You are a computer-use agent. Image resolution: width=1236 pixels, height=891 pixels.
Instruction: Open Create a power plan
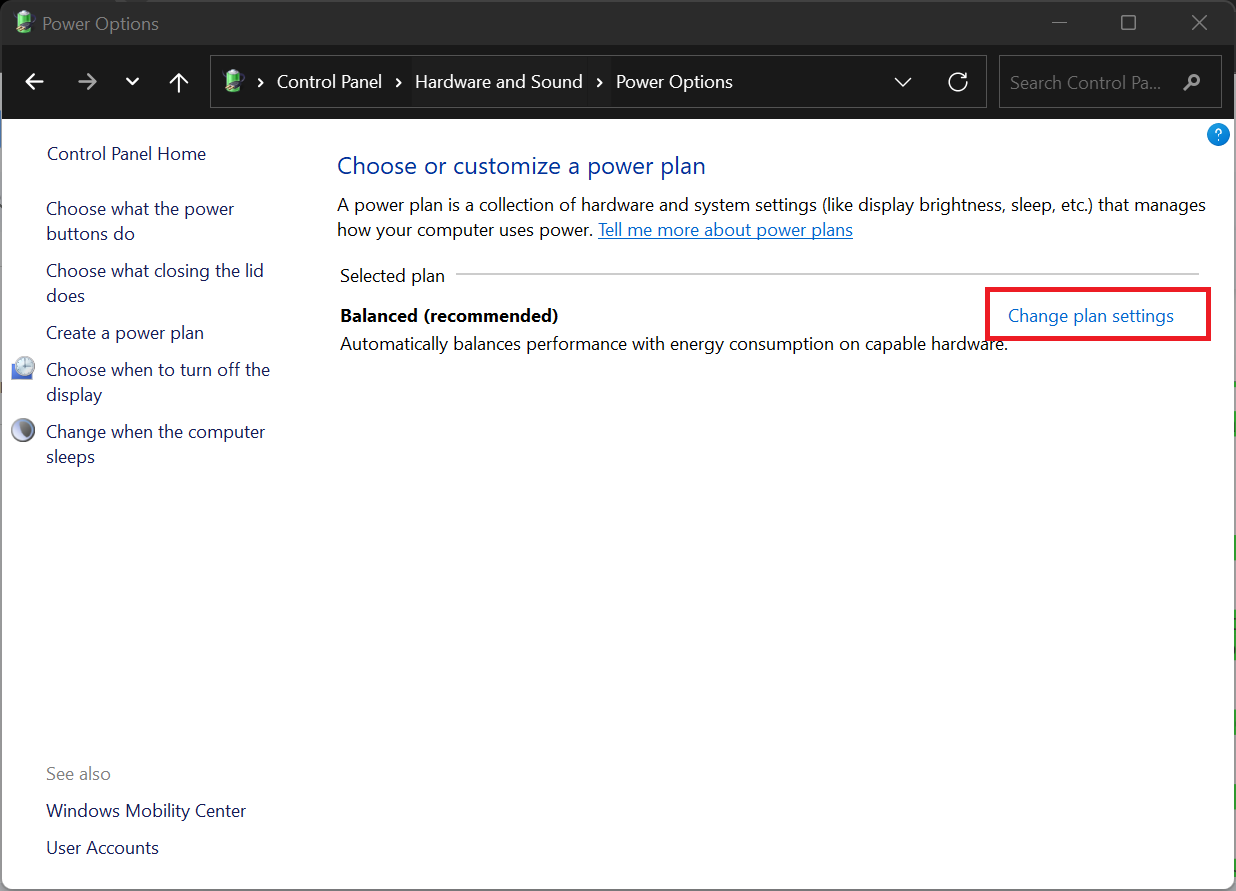point(125,333)
